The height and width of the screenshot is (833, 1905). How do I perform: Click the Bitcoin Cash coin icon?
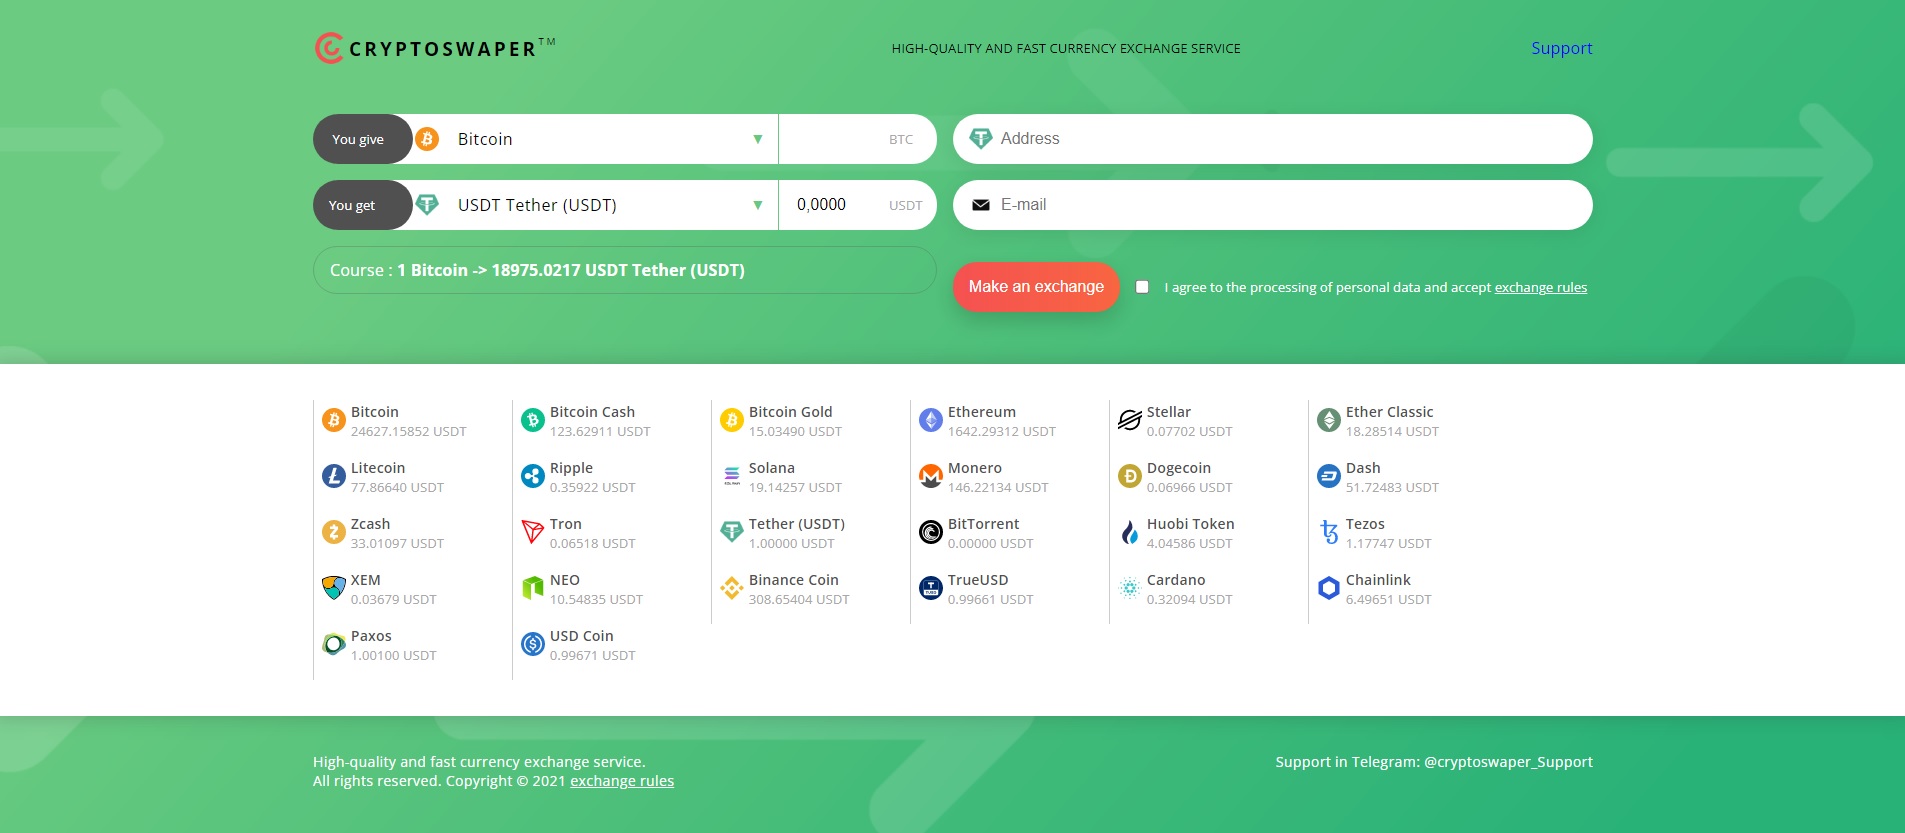(x=533, y=420)
